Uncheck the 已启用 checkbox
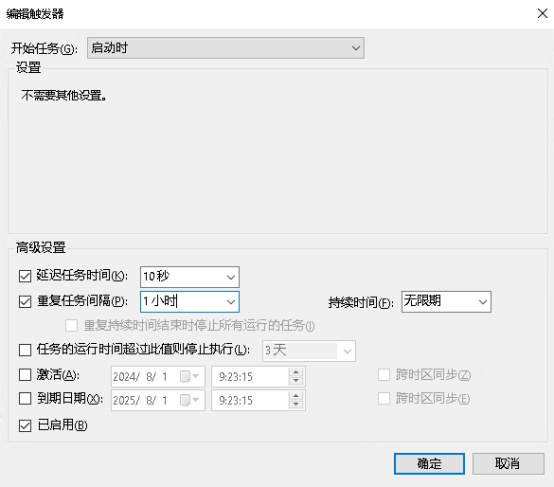The height and width of the screenshot is (487, 554). pyautogui.click(x=25, y=426)
